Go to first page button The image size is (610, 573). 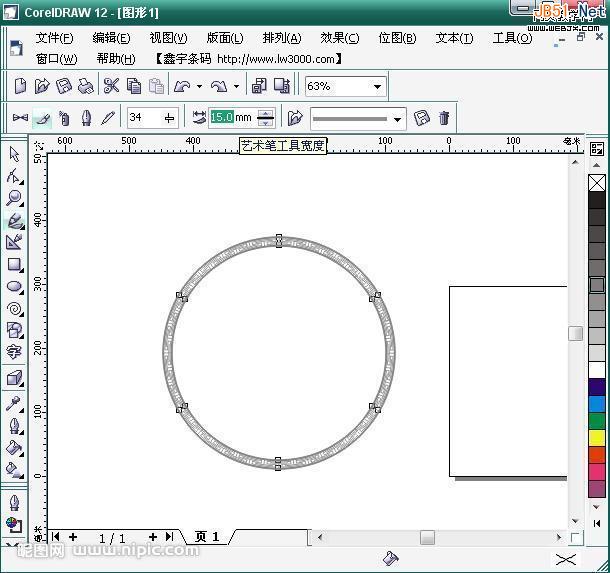(55, 536)
